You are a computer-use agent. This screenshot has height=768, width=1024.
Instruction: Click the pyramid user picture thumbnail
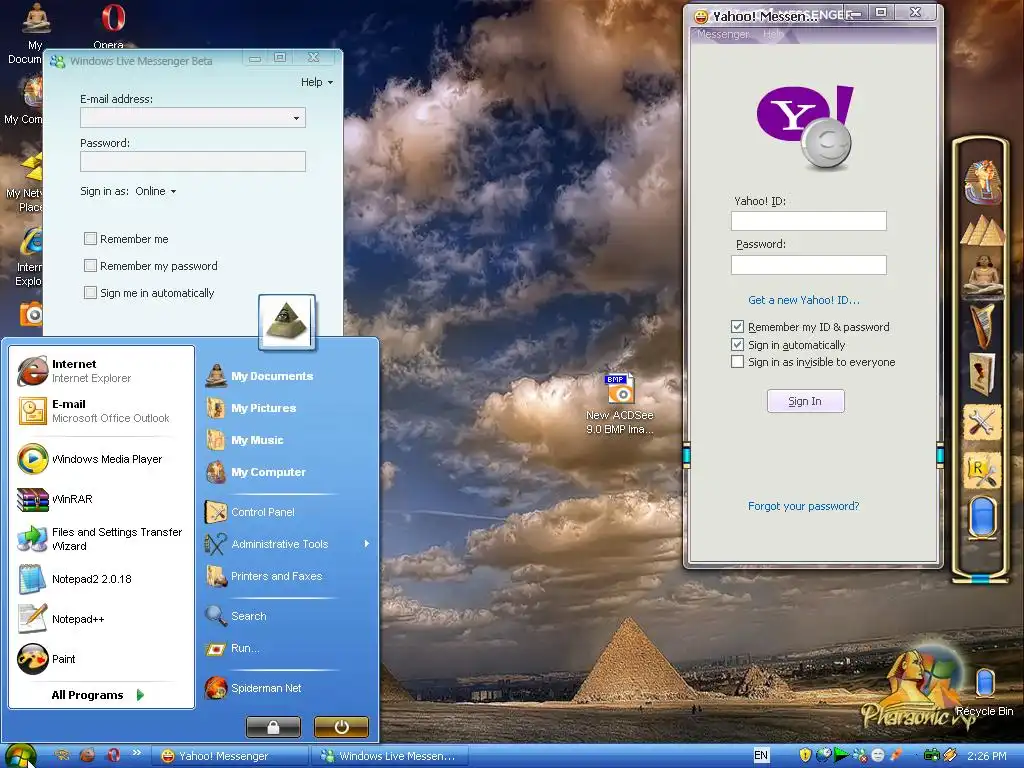287,321
